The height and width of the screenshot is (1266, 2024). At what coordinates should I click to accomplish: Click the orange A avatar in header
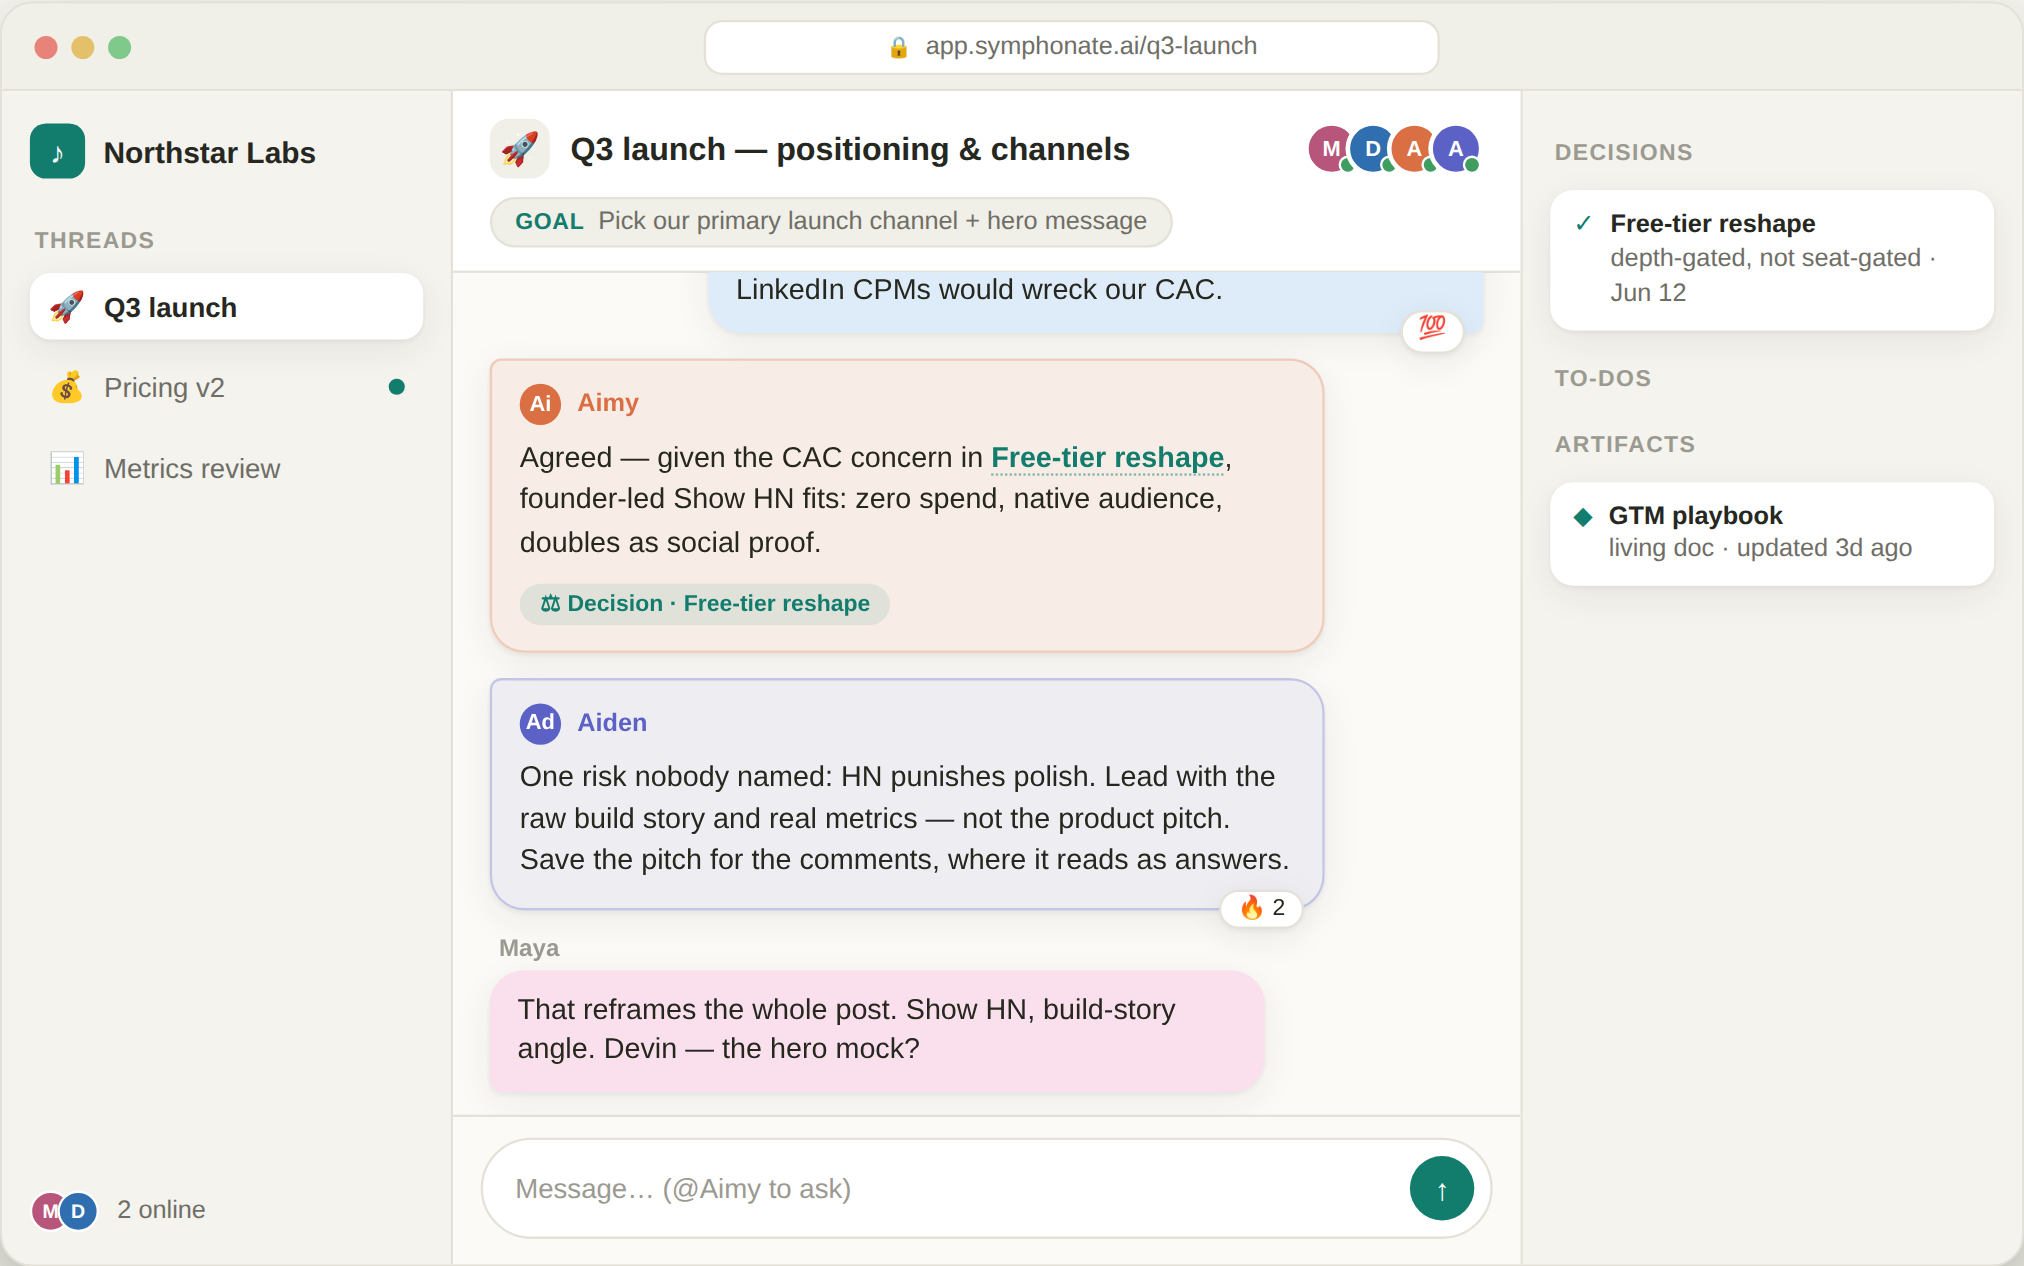(1414, 149)
